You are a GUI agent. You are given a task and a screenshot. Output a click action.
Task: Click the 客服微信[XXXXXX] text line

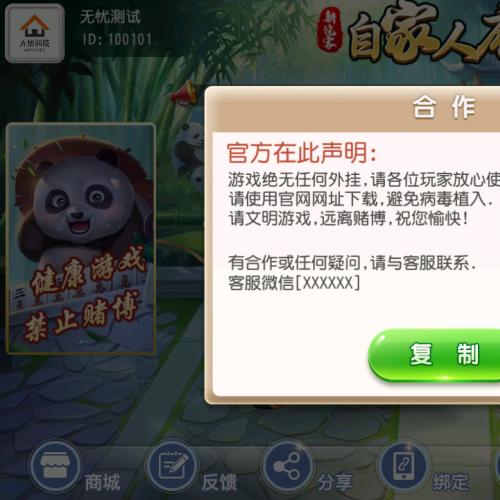[x=294, y=283]
